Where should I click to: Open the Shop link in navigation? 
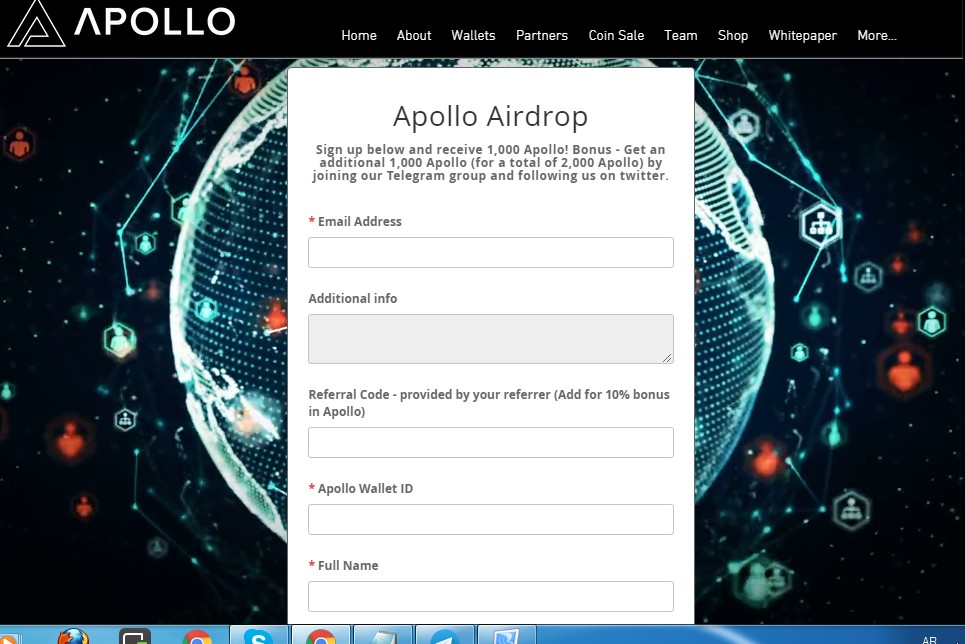coord(732,36)
